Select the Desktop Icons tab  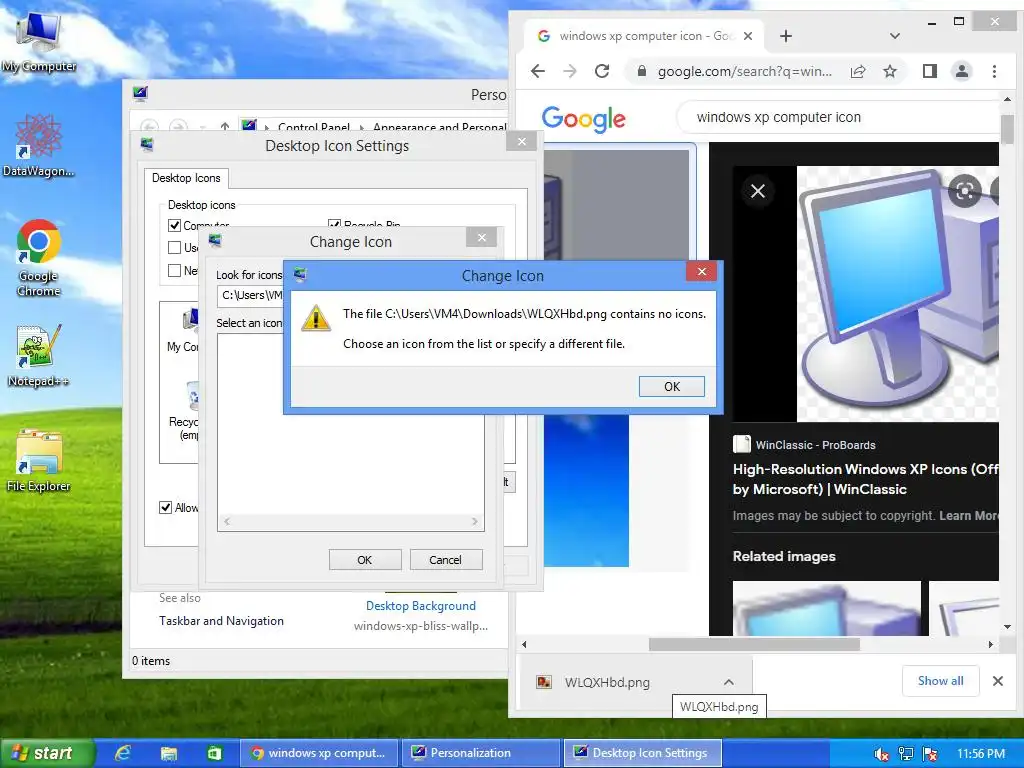(x=186, y=178)
